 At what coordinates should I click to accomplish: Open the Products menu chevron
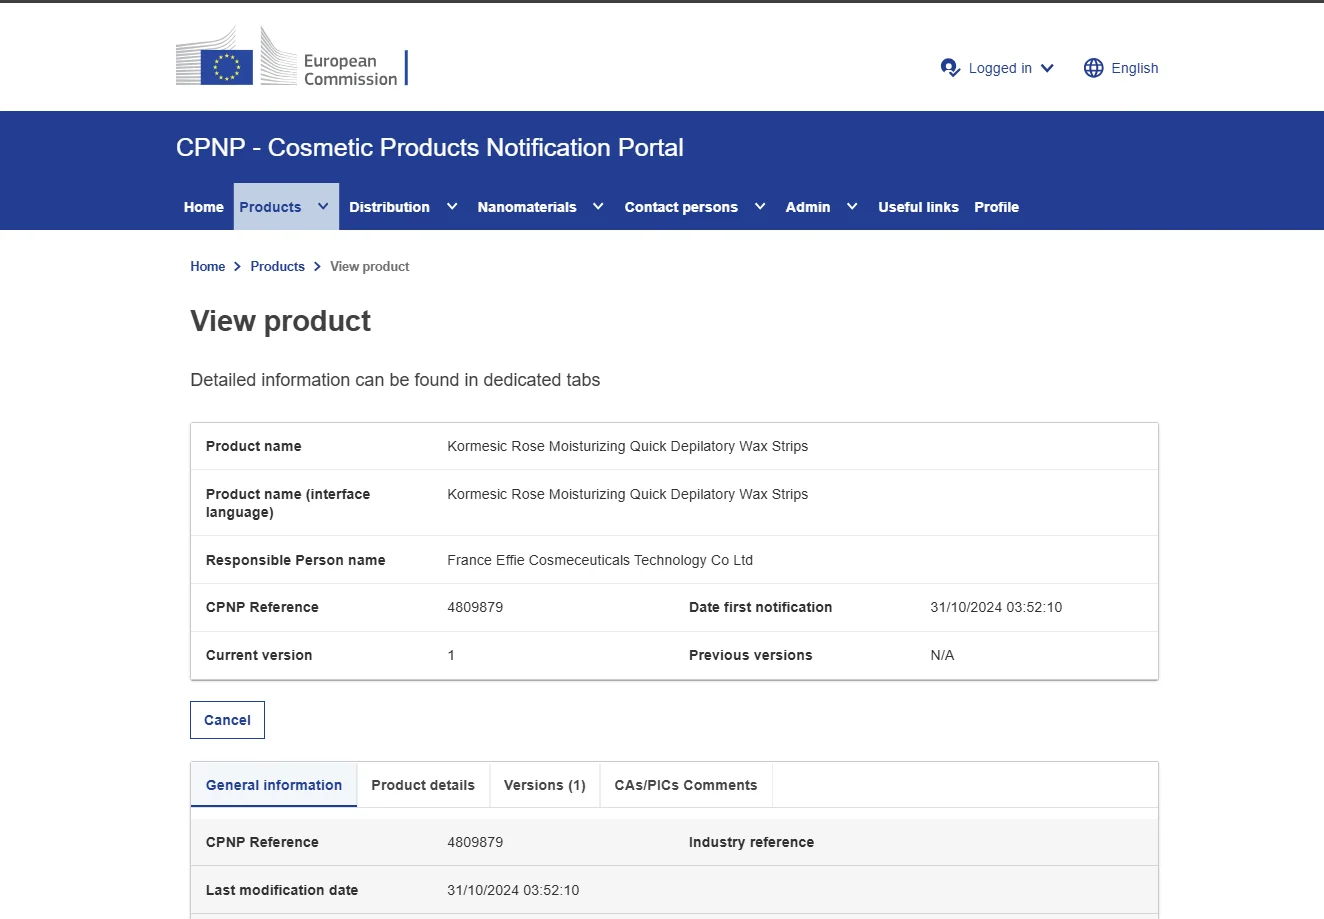click(323, 207)
